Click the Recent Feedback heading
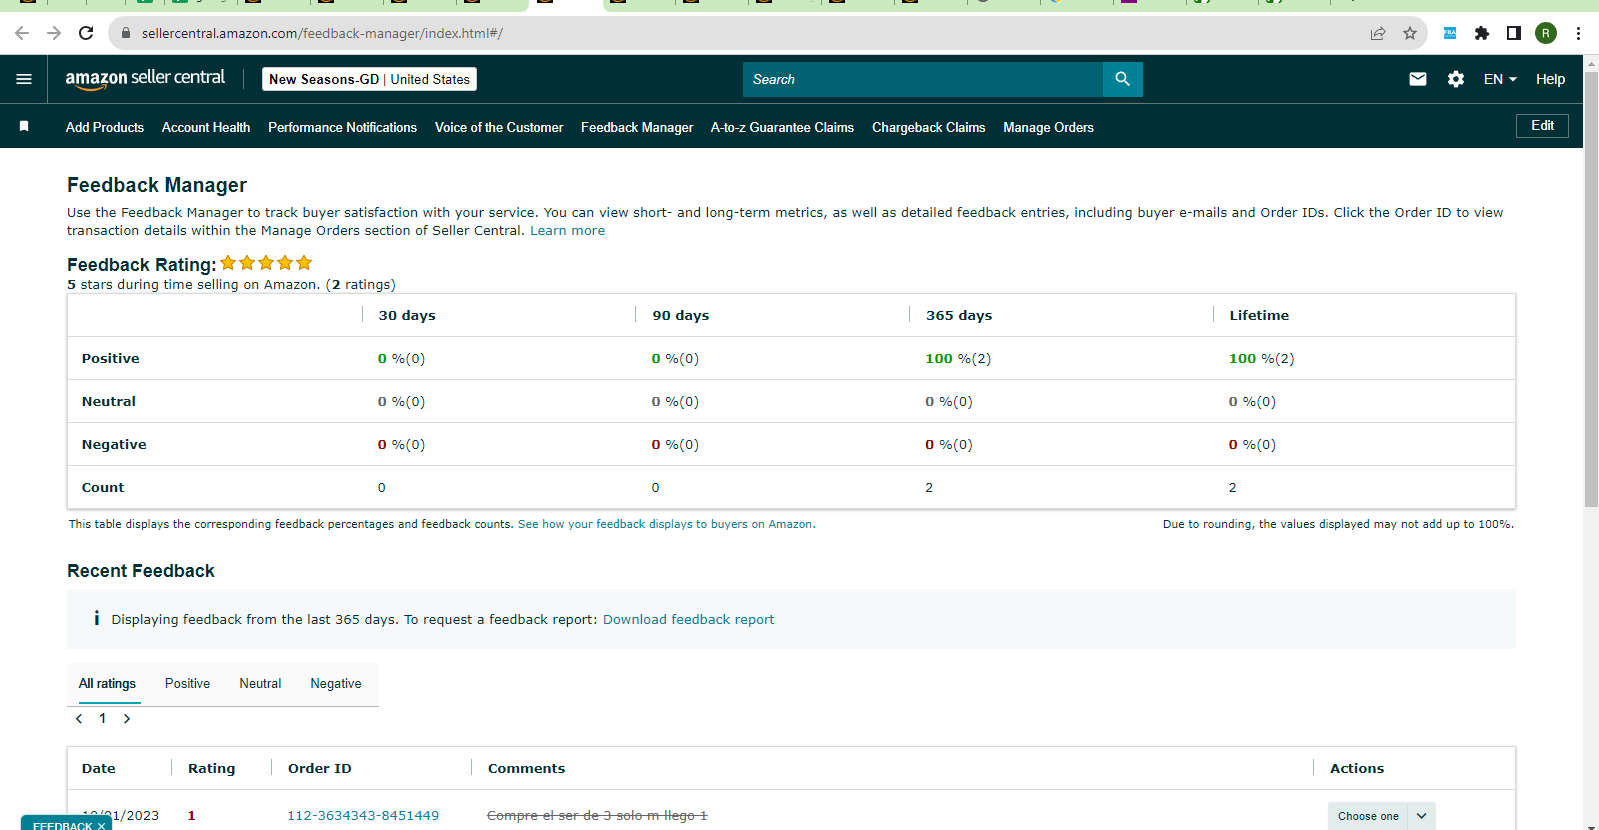This screenshot has height=830, width=1599. pos(141,571)
